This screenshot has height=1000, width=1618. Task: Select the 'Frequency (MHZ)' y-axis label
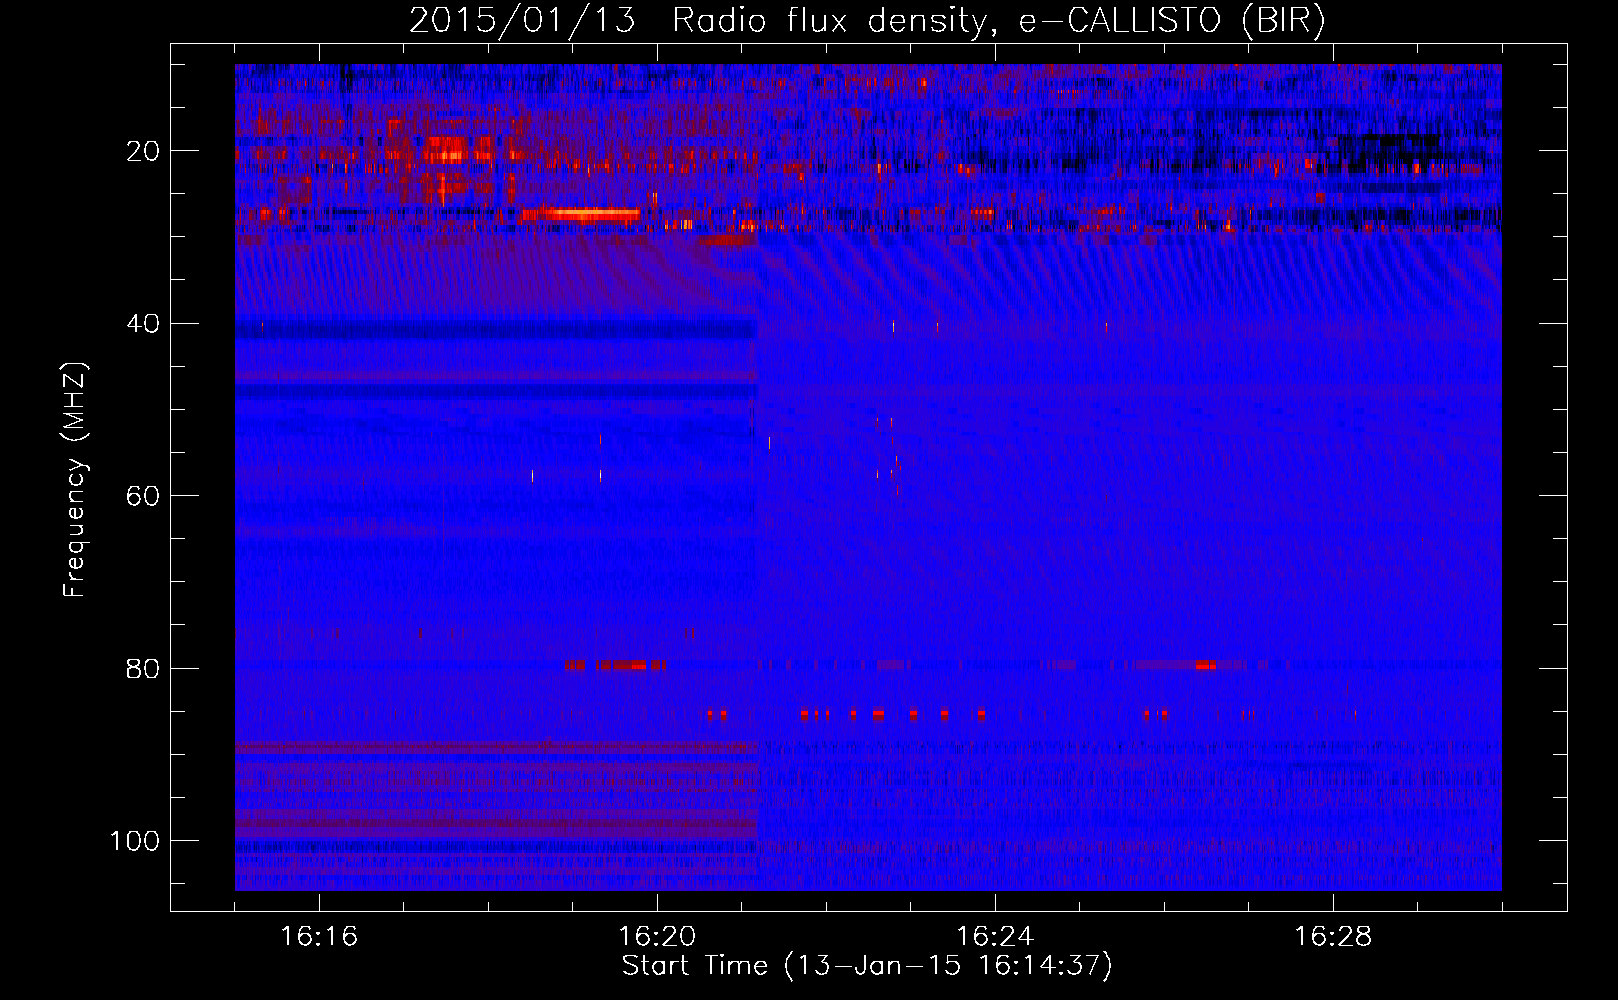[x=75, y=479]
